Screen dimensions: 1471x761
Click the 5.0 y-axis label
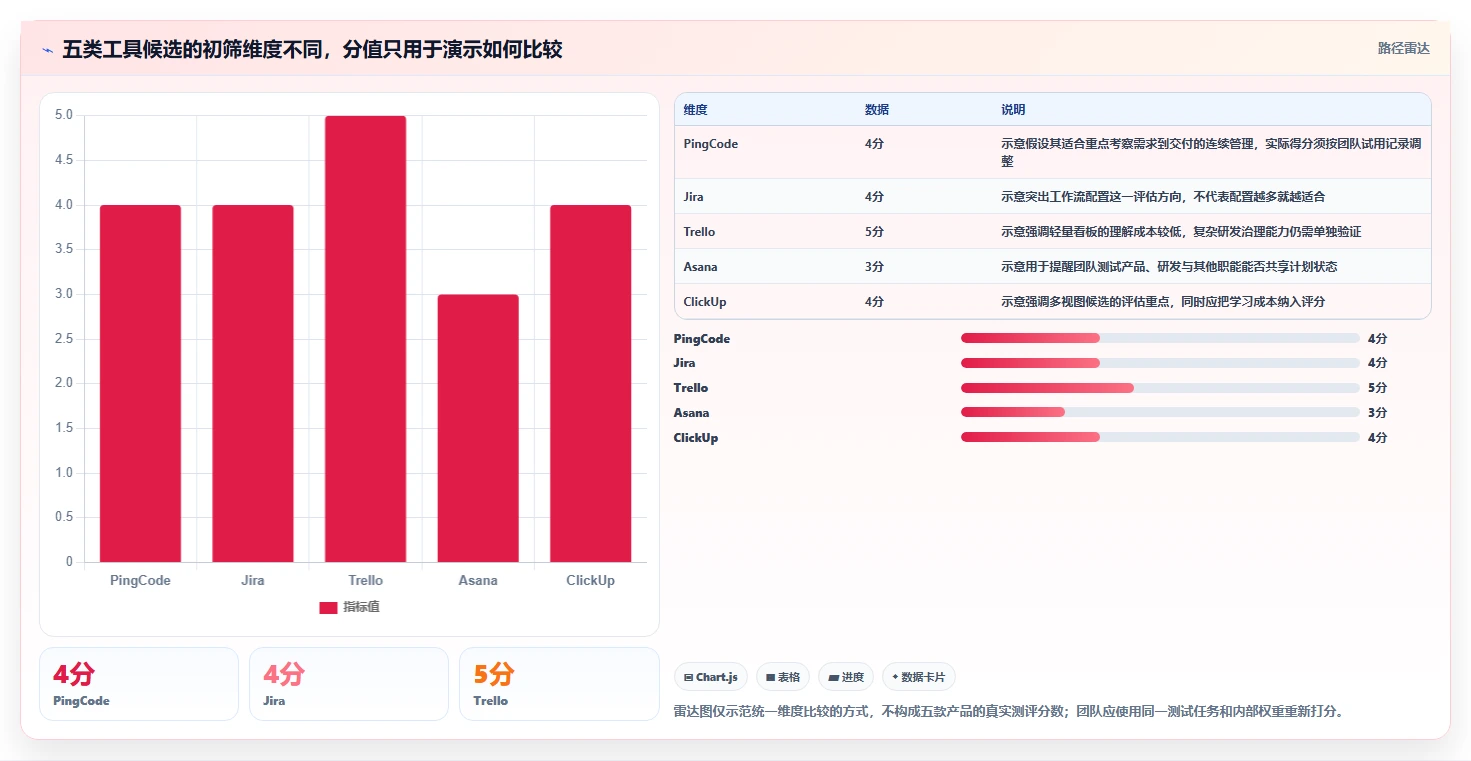tap(63, 116)
